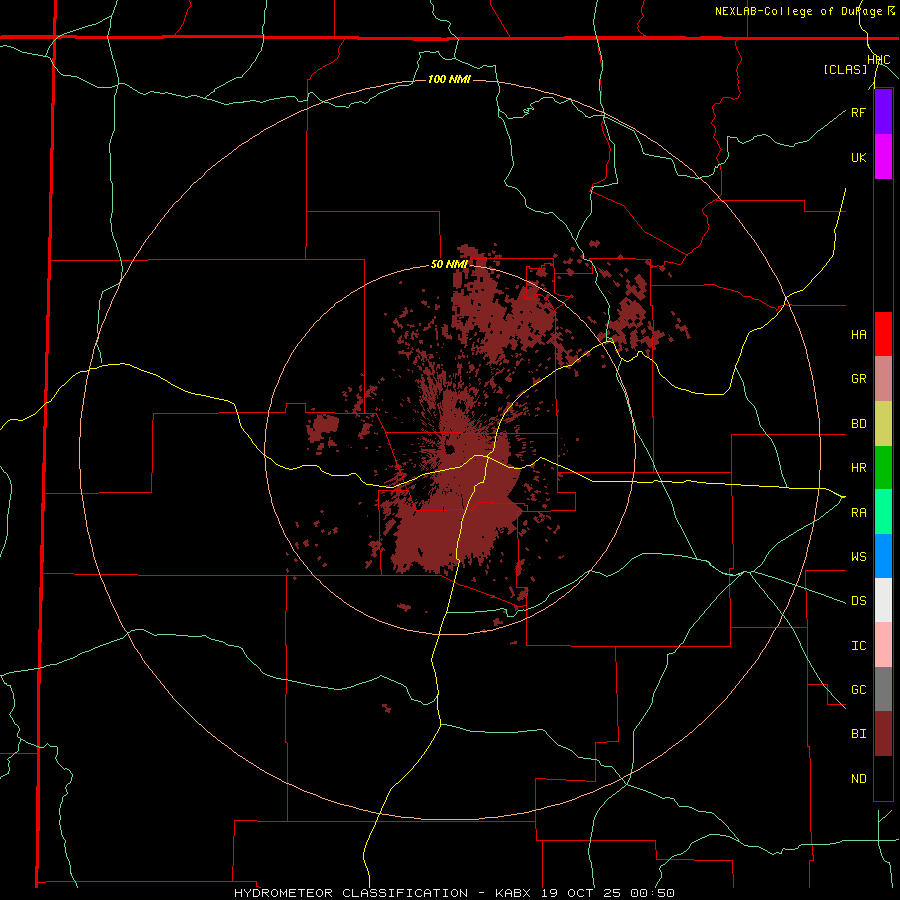Click the BI dark red legend swatch
The height and width of the screenshot is (900, 900).
click(883, 734)
